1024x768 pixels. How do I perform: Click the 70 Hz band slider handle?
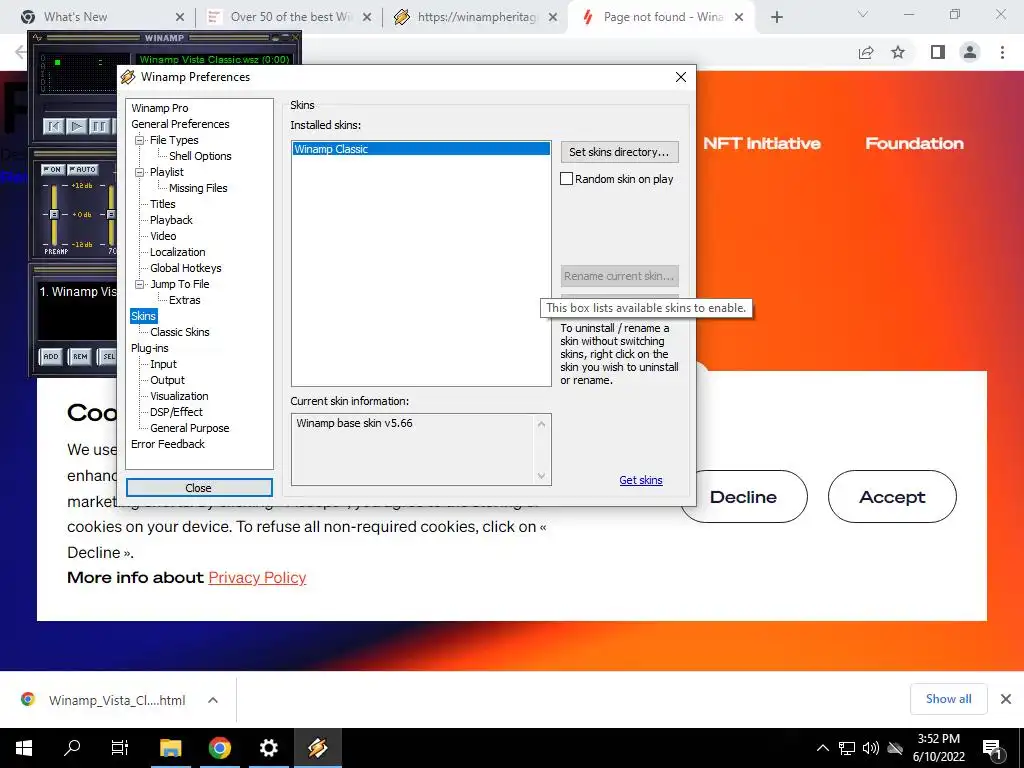click(111, 214)
